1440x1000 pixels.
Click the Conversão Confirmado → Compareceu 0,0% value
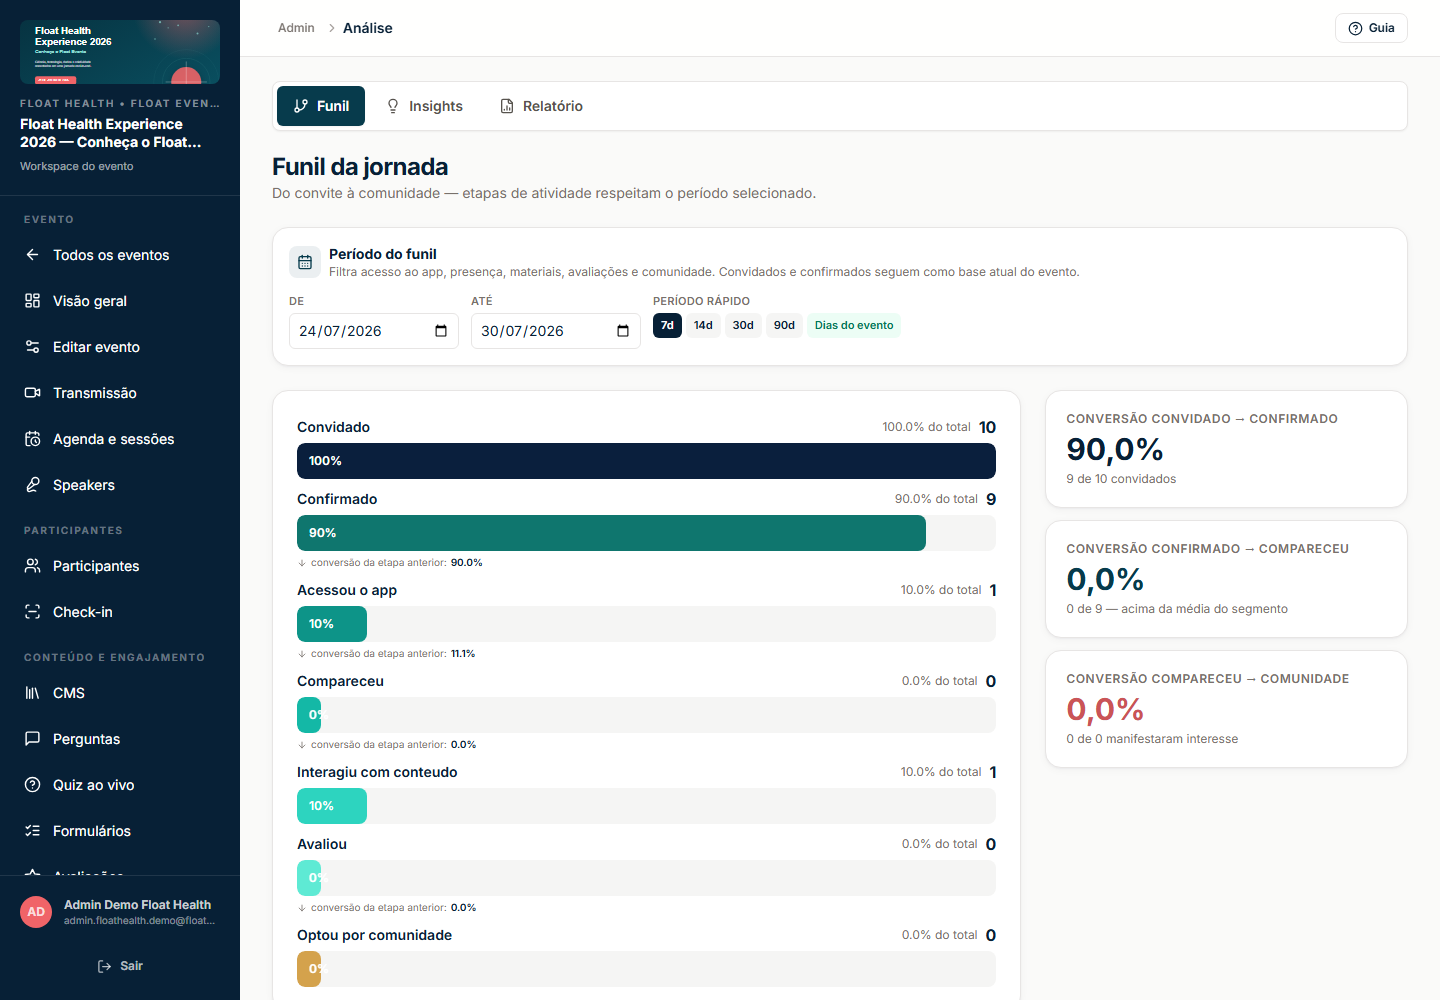(1105, 580)
